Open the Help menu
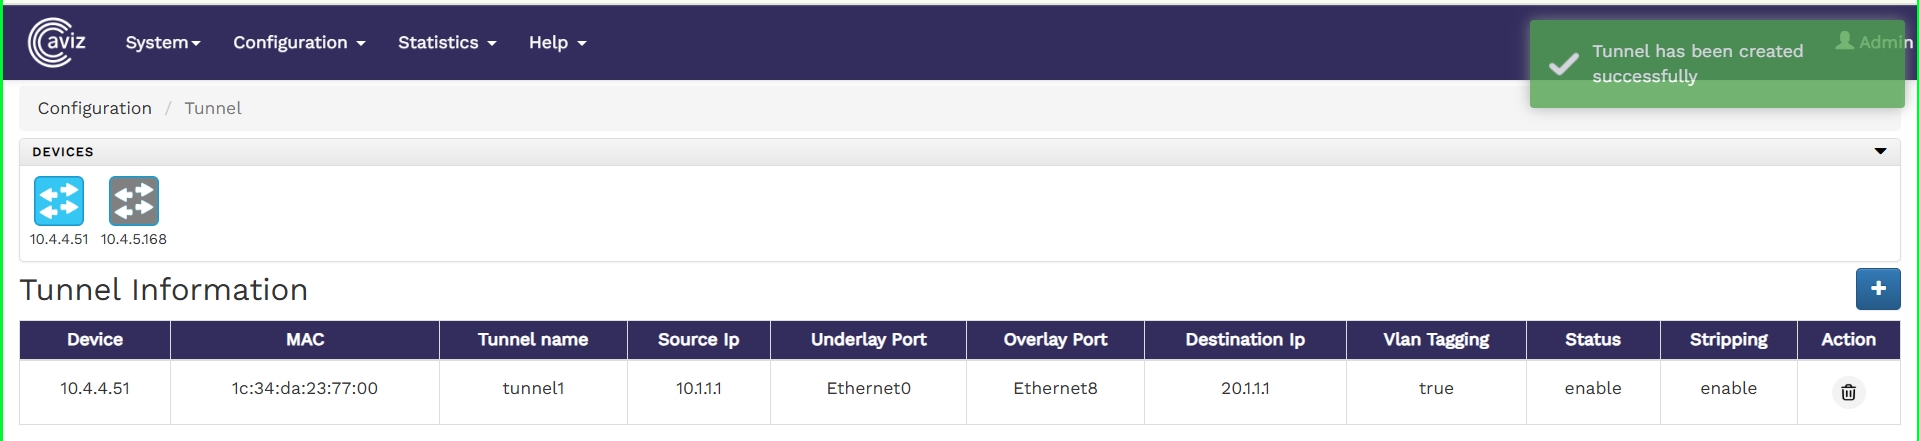Image resolution: width=1919 pixels, height=441 pixels. [x=557, y=42]
